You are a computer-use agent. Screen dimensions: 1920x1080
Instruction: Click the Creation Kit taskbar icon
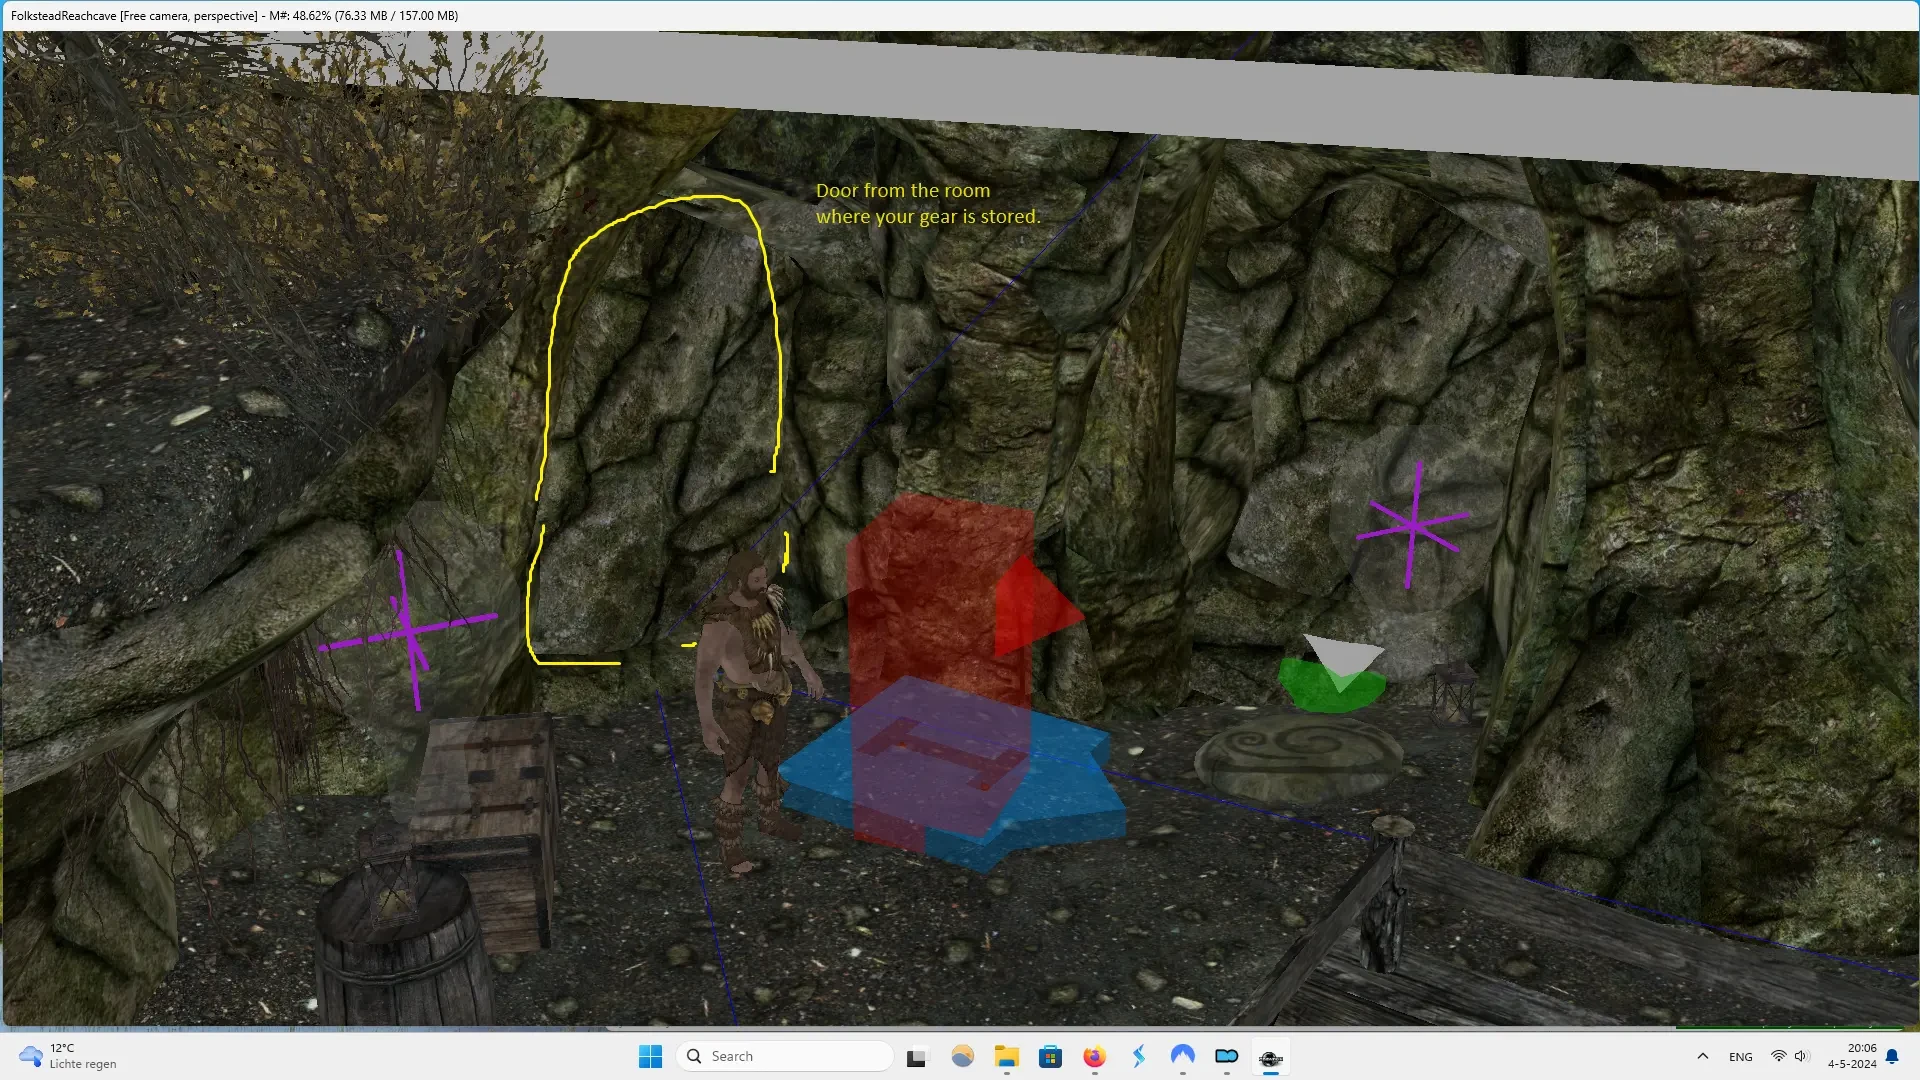1271,1056
